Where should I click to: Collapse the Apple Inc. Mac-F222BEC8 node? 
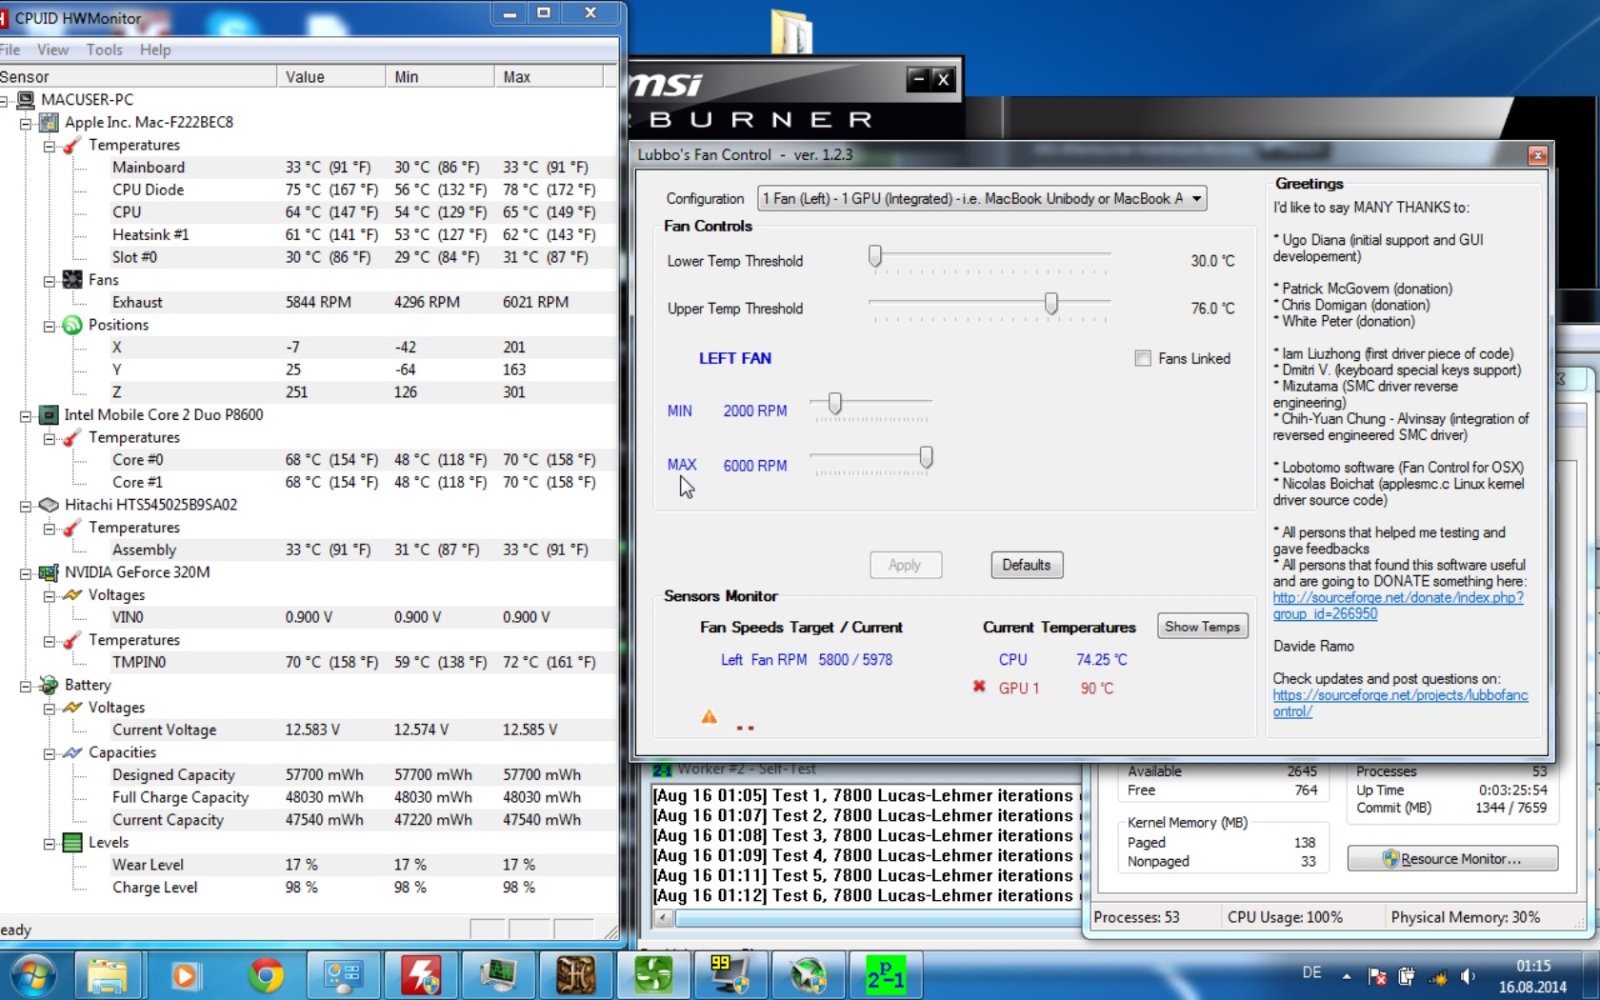(x=25, y=123)
